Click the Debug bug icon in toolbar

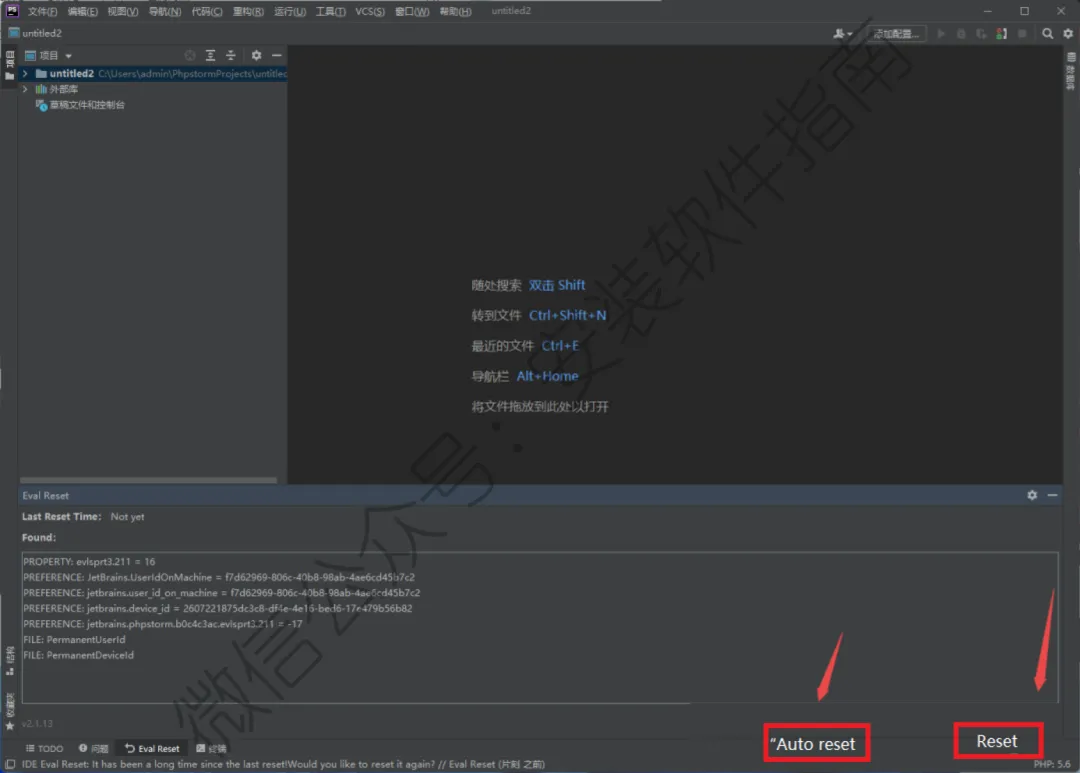coord(962,33)
